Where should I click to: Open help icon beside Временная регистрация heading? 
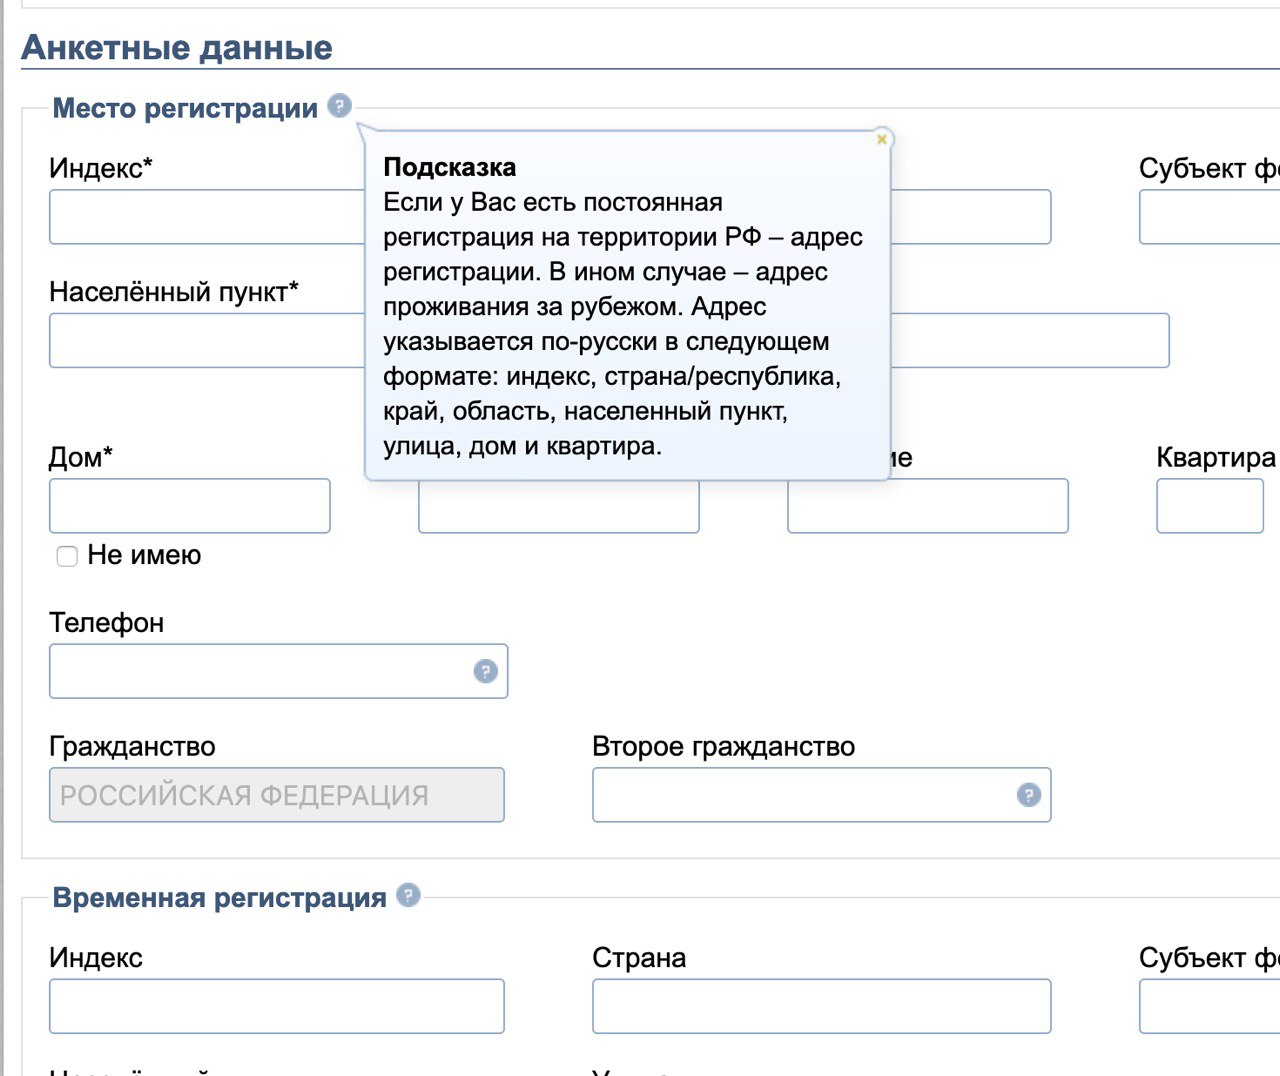408,895
